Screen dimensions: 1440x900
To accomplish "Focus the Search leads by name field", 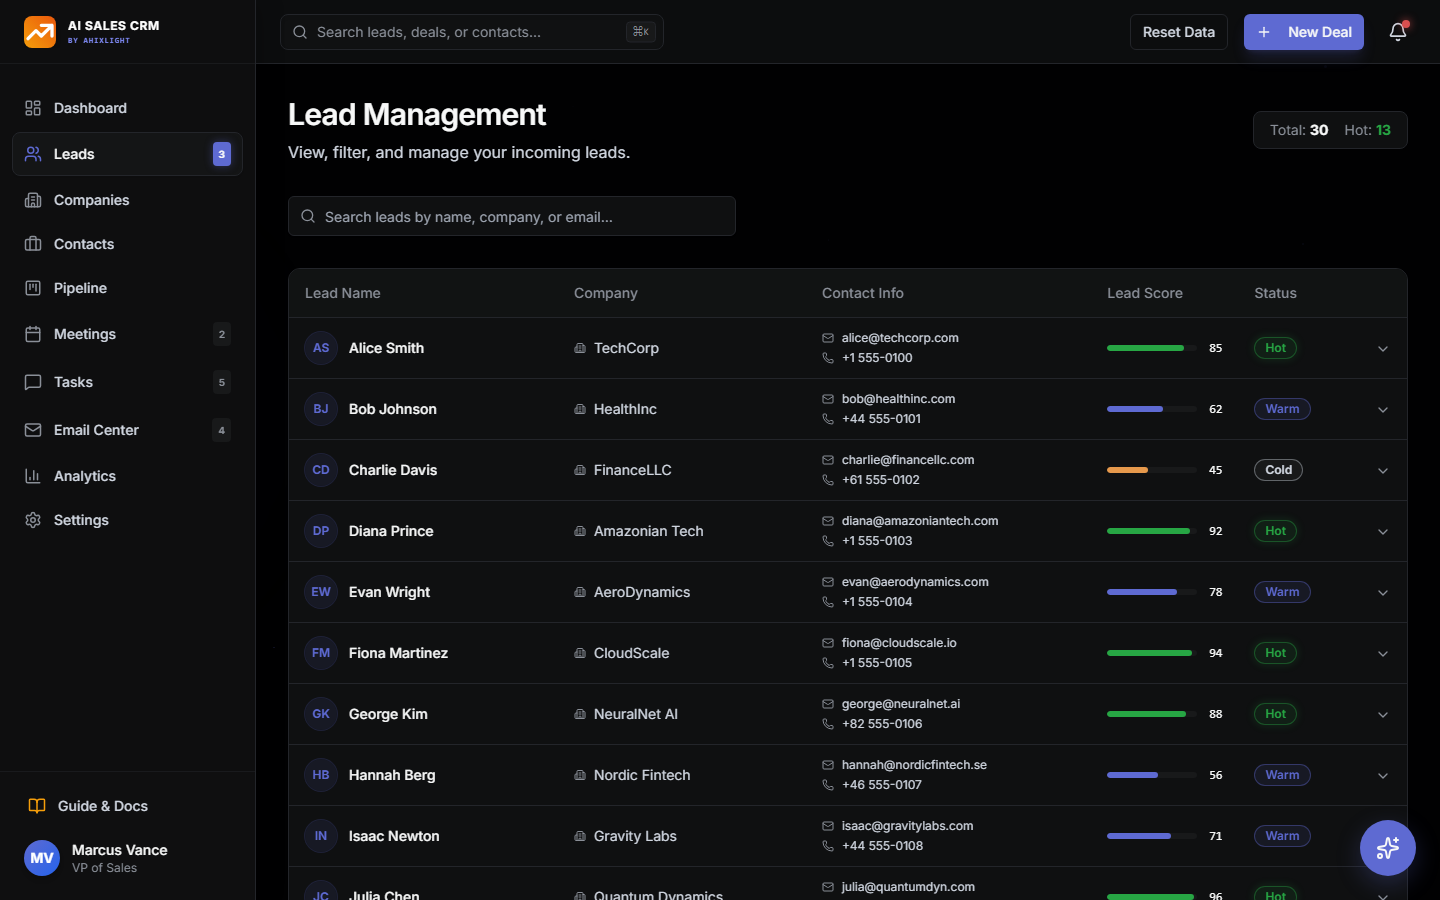I will (x=512, y=216).
